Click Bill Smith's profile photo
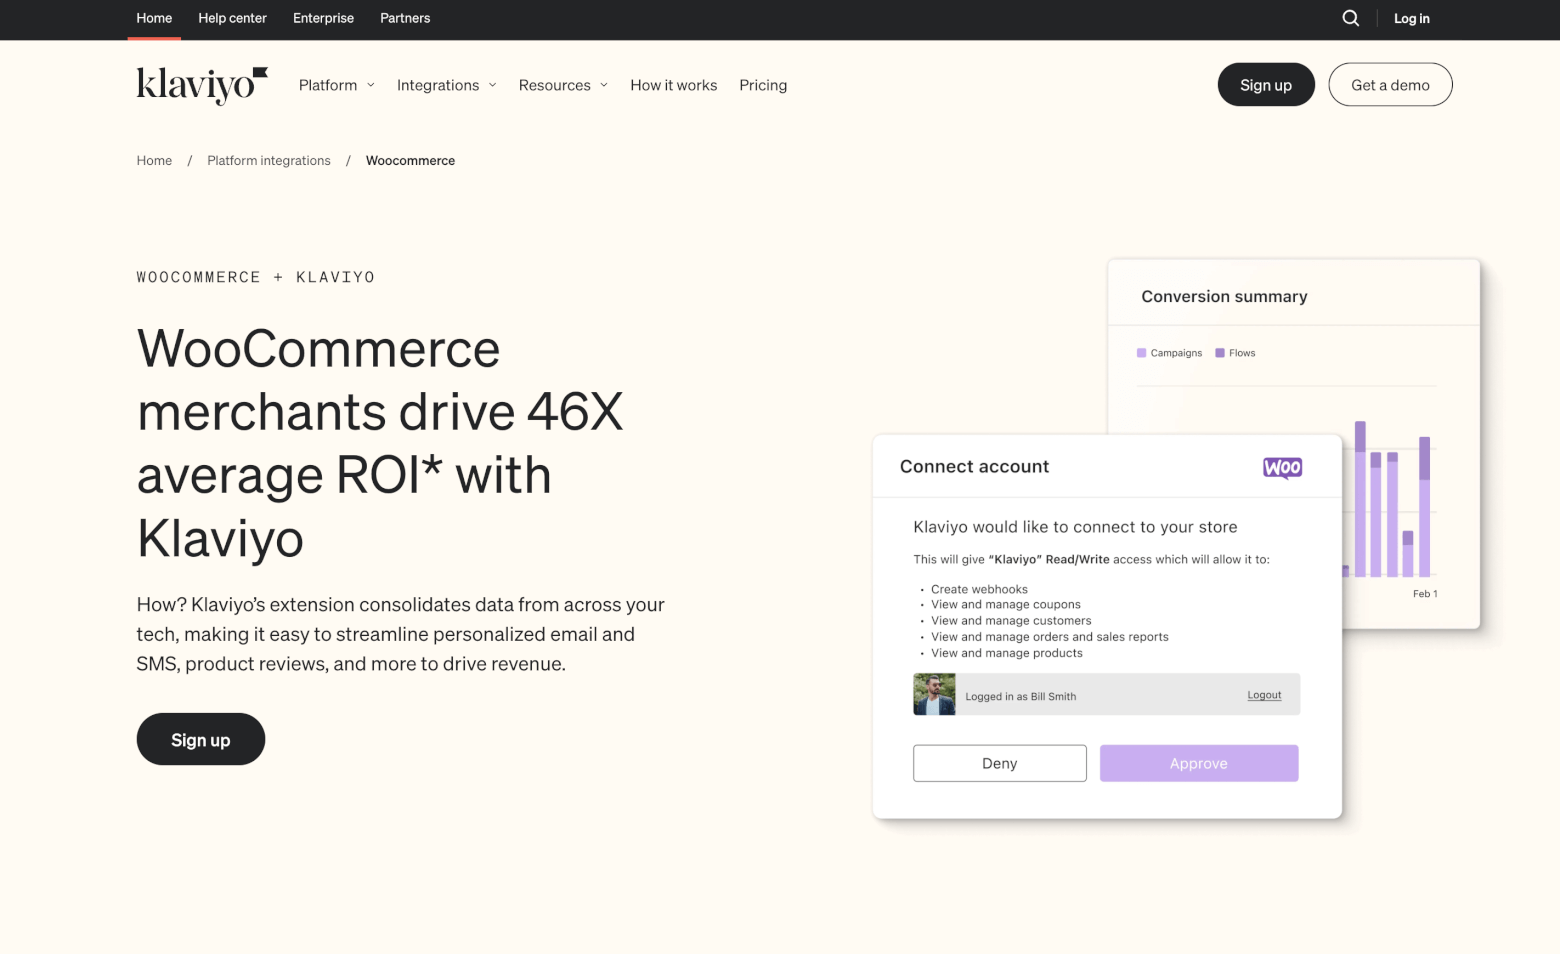 [934, 694]
